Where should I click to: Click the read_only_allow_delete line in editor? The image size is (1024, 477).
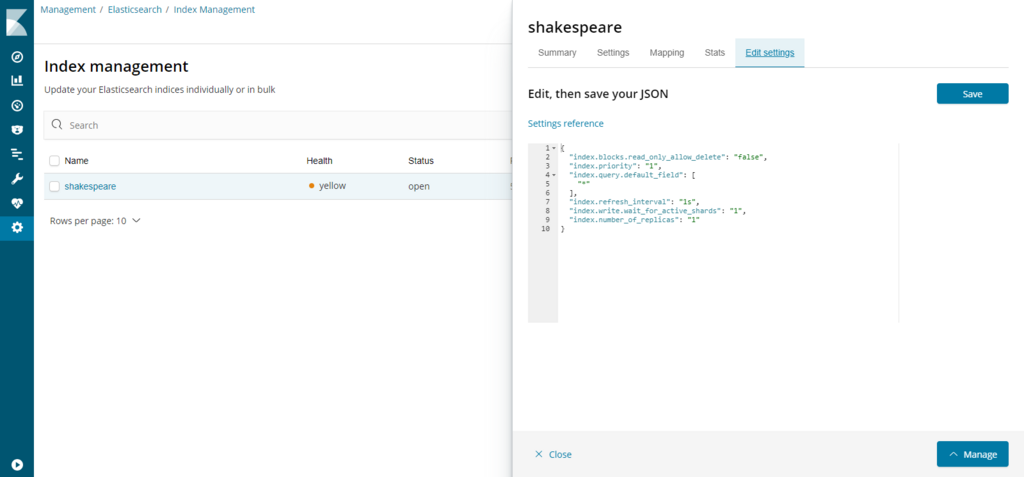pyautogui.click(x=667, y=157)
